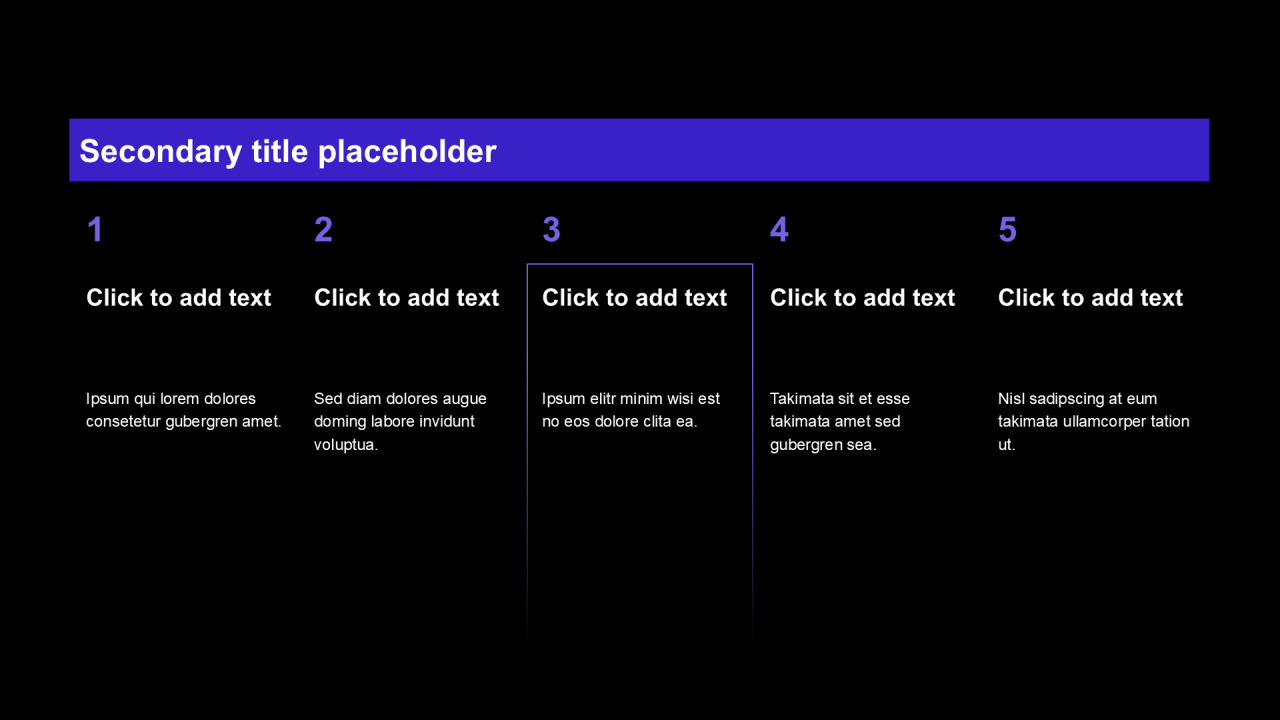Viewport: 1280px width, 720px height.
Task: Click "Click to add text" heading under number 5
Action: click(1091, 298)
